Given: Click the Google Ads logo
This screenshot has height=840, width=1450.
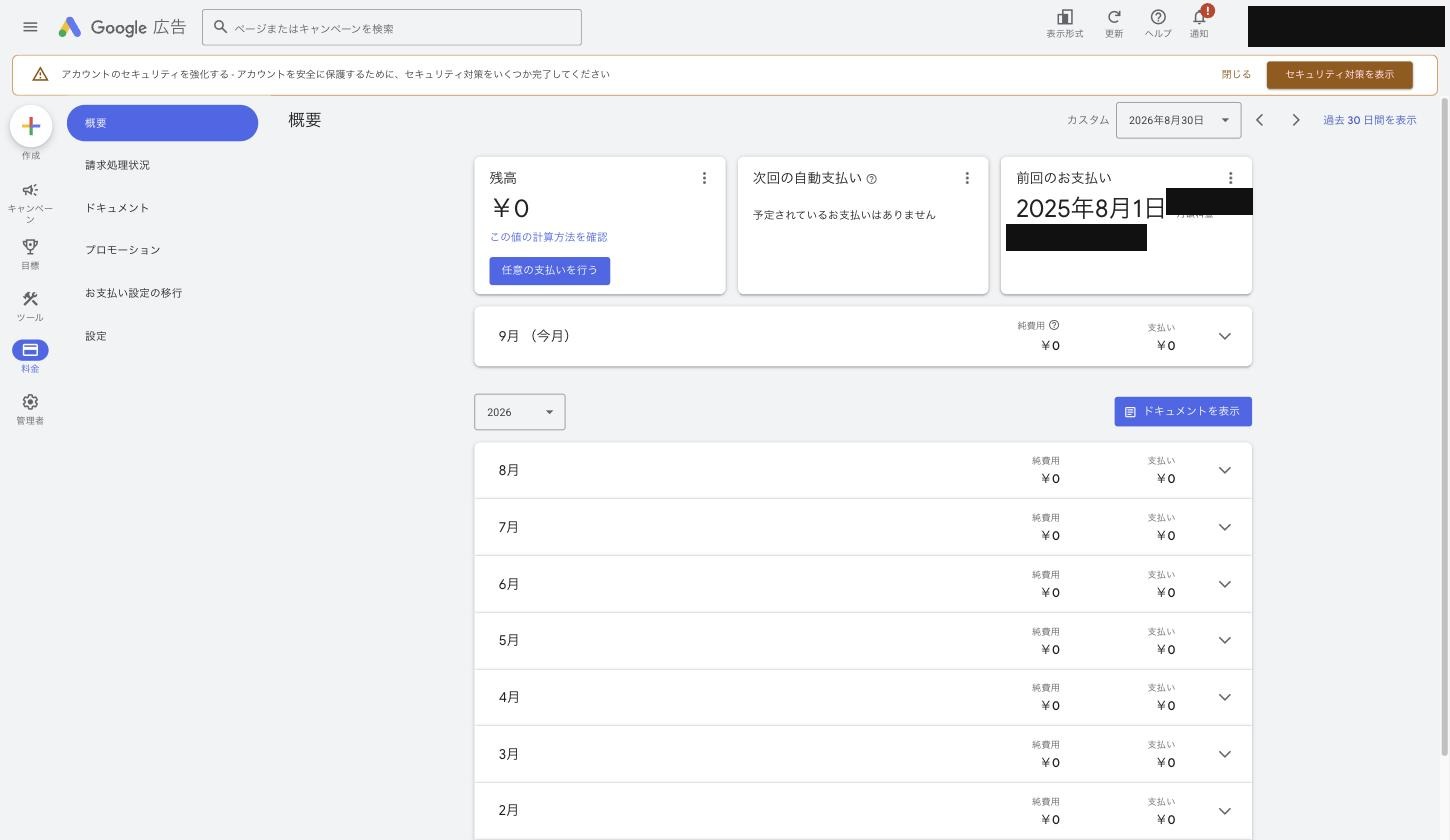Looking at the screenshot, I should 121,27.
